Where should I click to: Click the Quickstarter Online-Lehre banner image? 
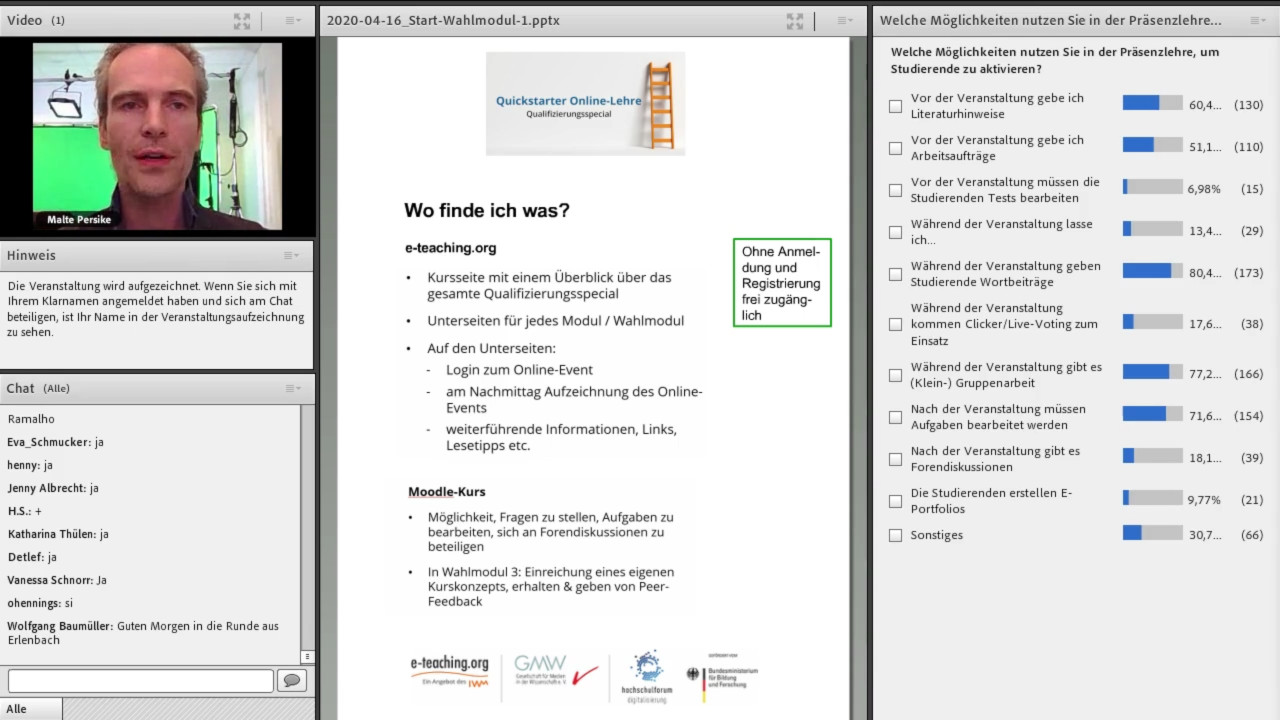pyautogui.click(x=585, y=103)
